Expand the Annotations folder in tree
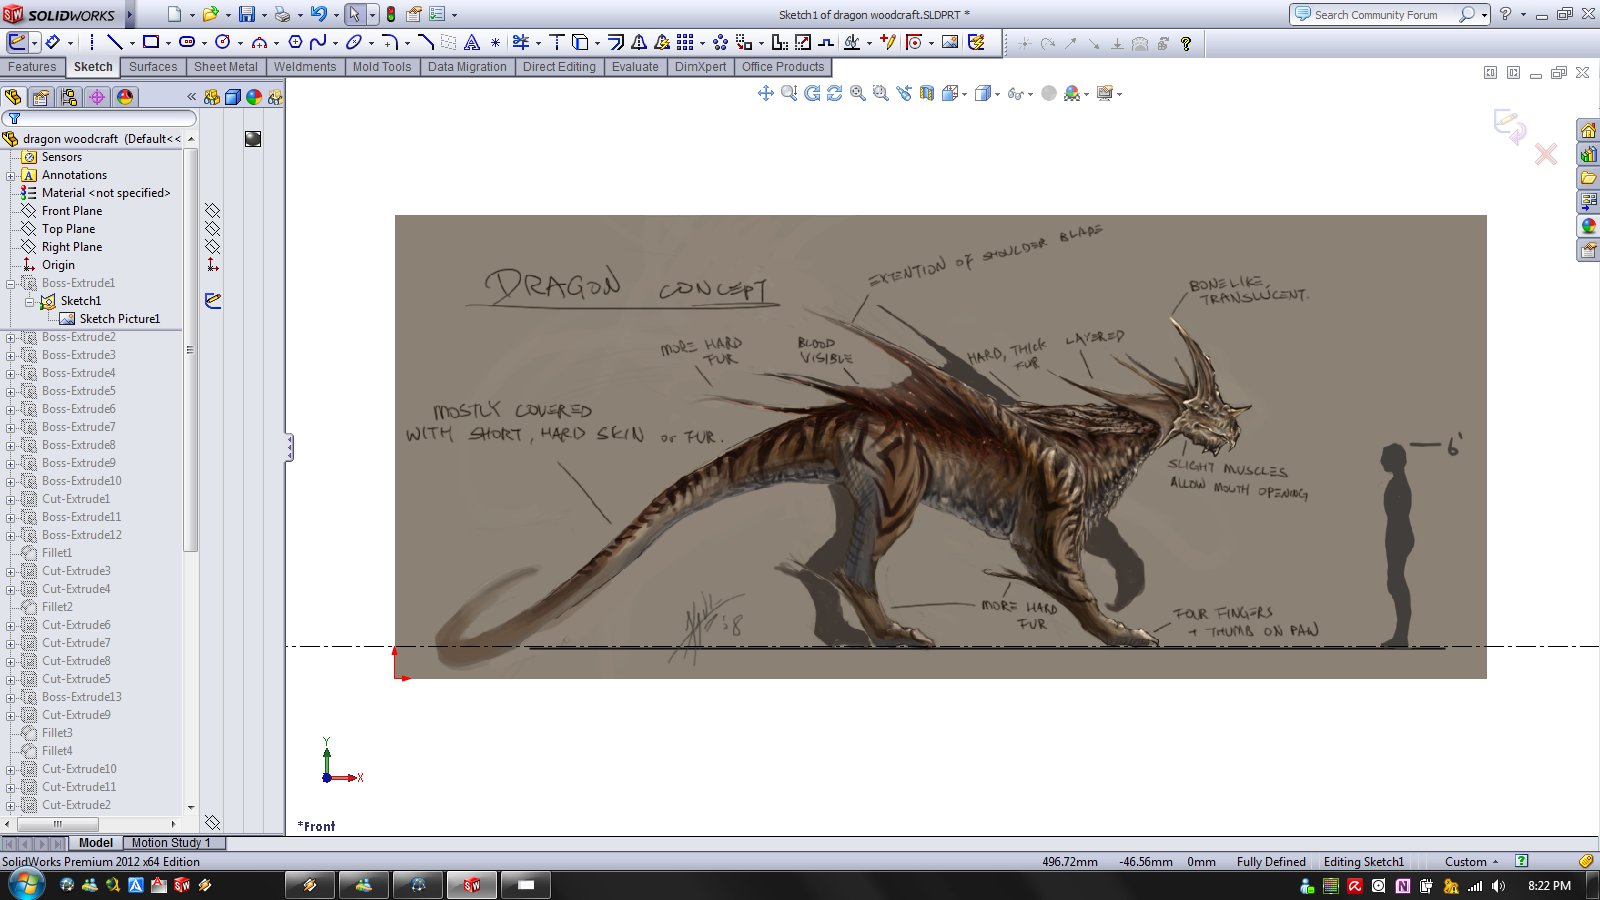Screen dimensions: 1600x900 11,175
